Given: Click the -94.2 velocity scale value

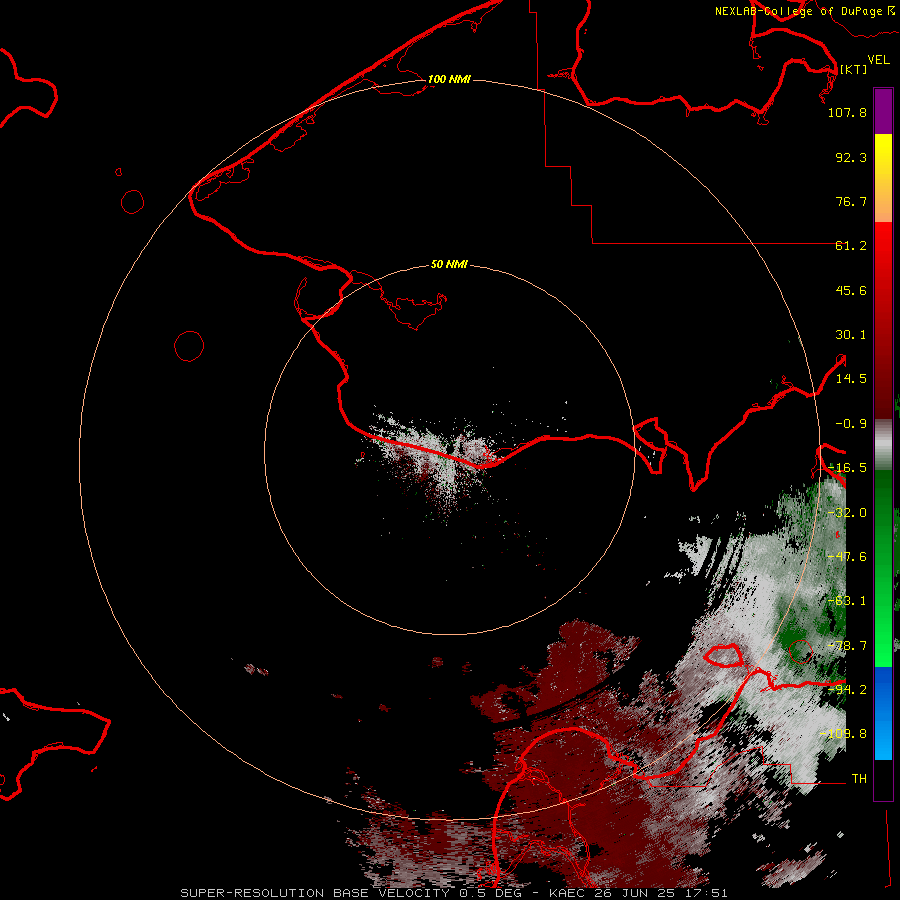Looking at the screenshot, I should point(847,690).
